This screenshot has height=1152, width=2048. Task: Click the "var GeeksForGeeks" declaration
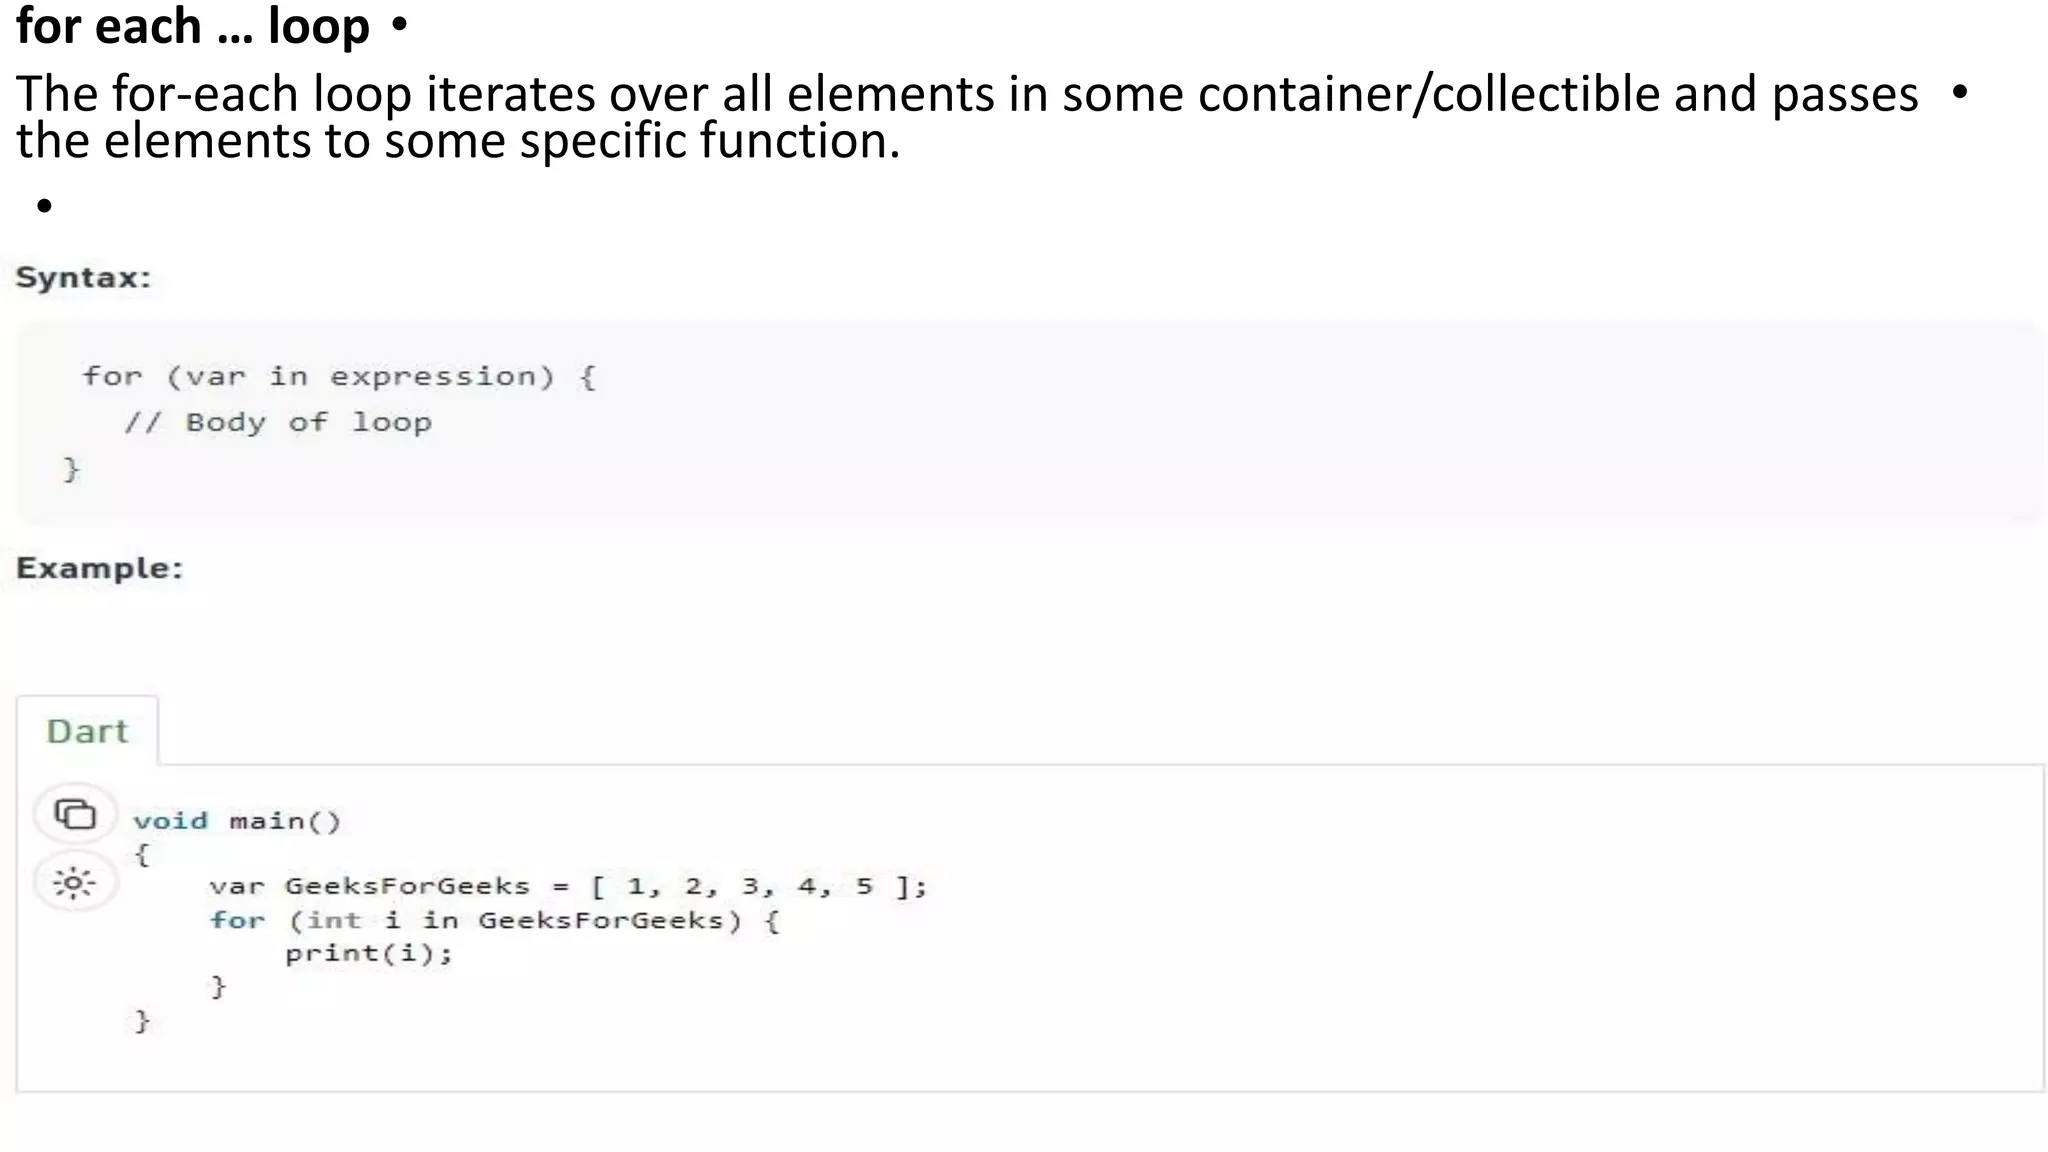click(369, 886)
